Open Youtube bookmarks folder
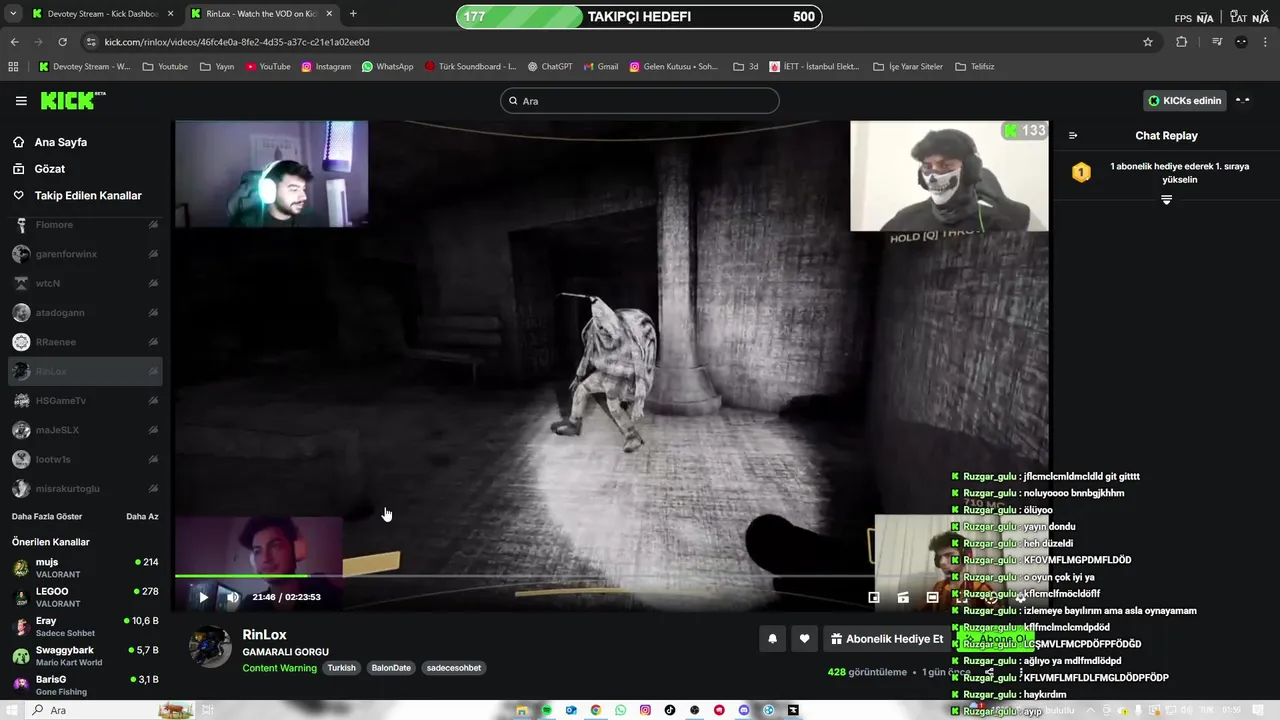Image resolution: width=1280 pixels, height=720 pixels. [165, 67]
